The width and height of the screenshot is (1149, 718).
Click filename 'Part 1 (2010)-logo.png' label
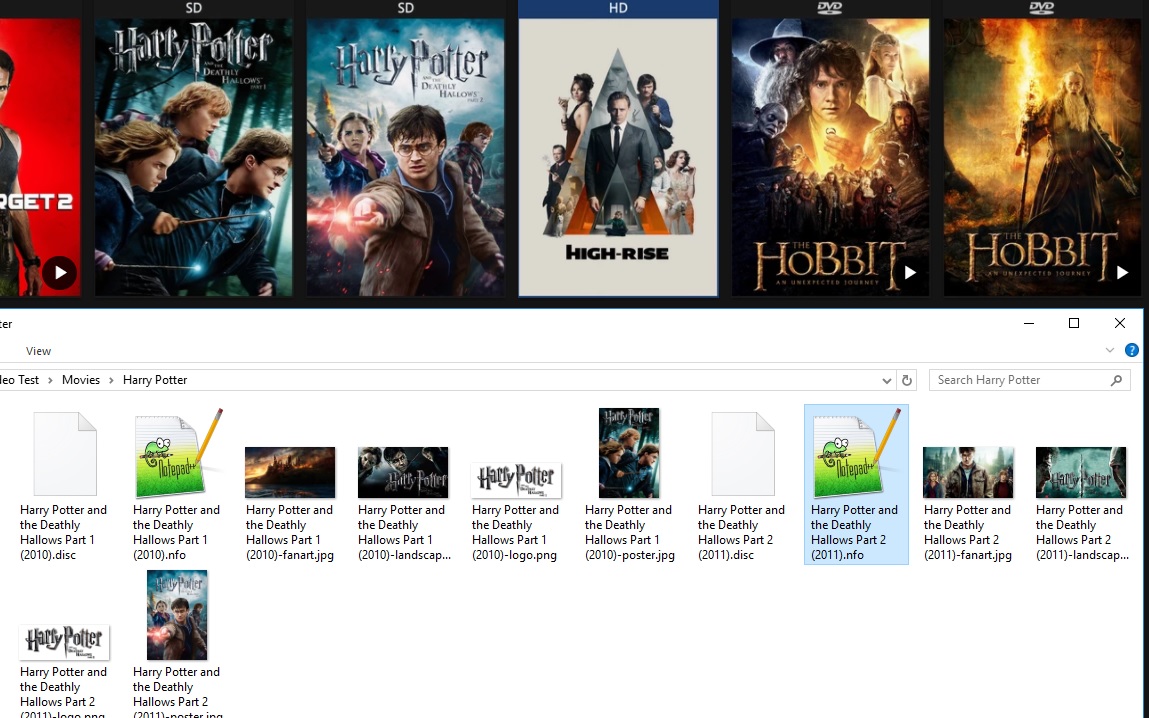coord(515,533)
